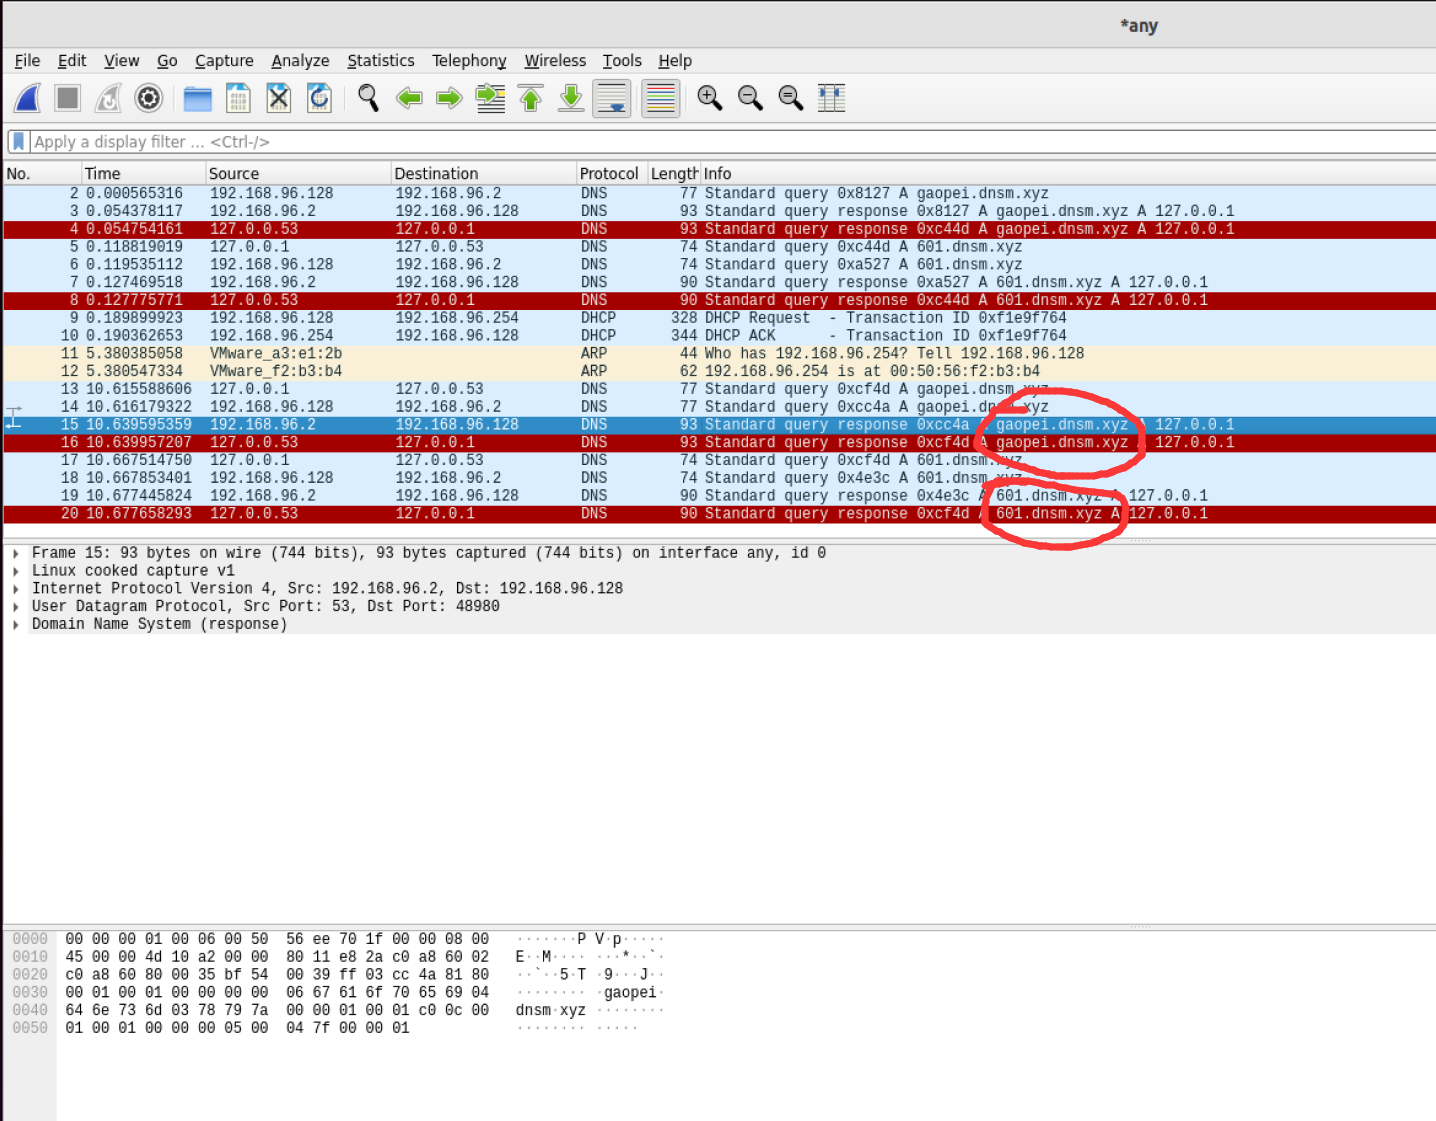This screenshot has width=1436, height=1121.
Task: Jump to the first packet
Action: (531, 98)
